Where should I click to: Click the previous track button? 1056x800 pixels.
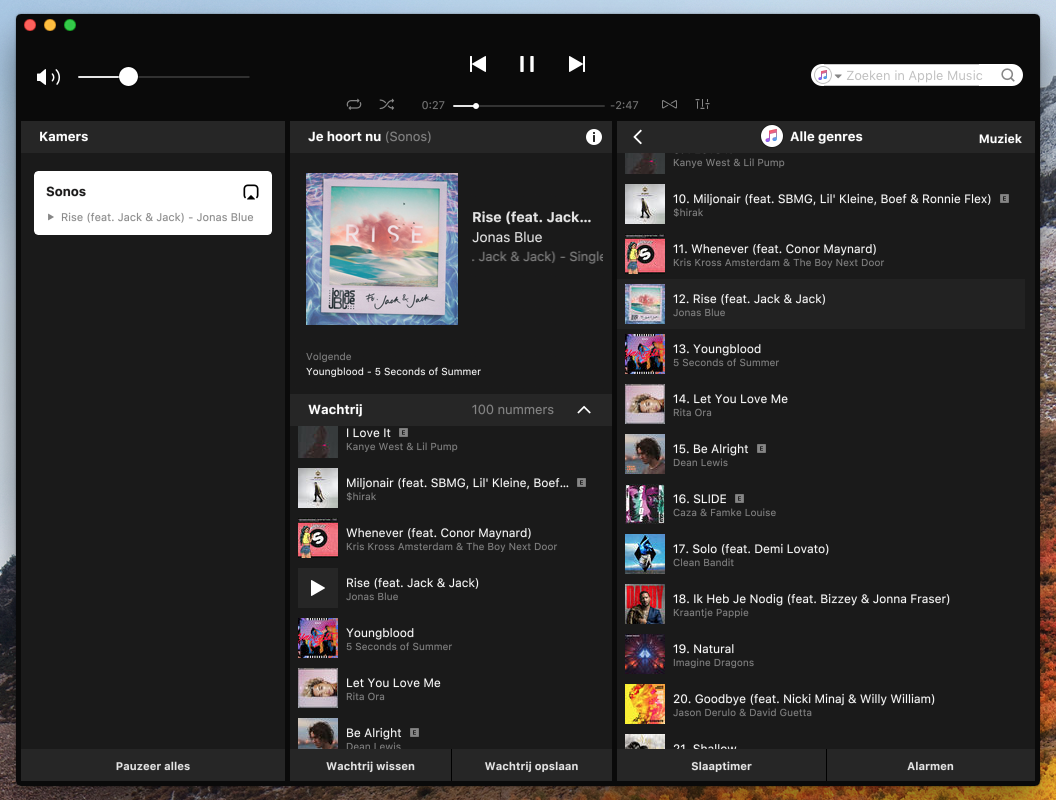click(478, 64)
